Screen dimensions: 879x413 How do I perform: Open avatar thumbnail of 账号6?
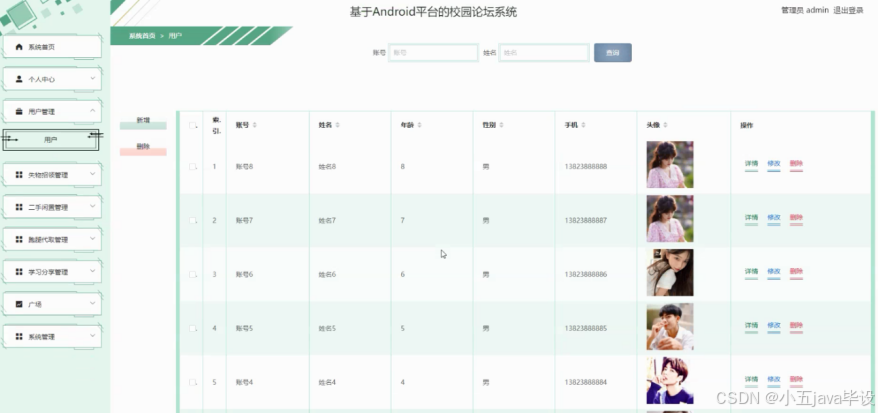pos(670,272)
